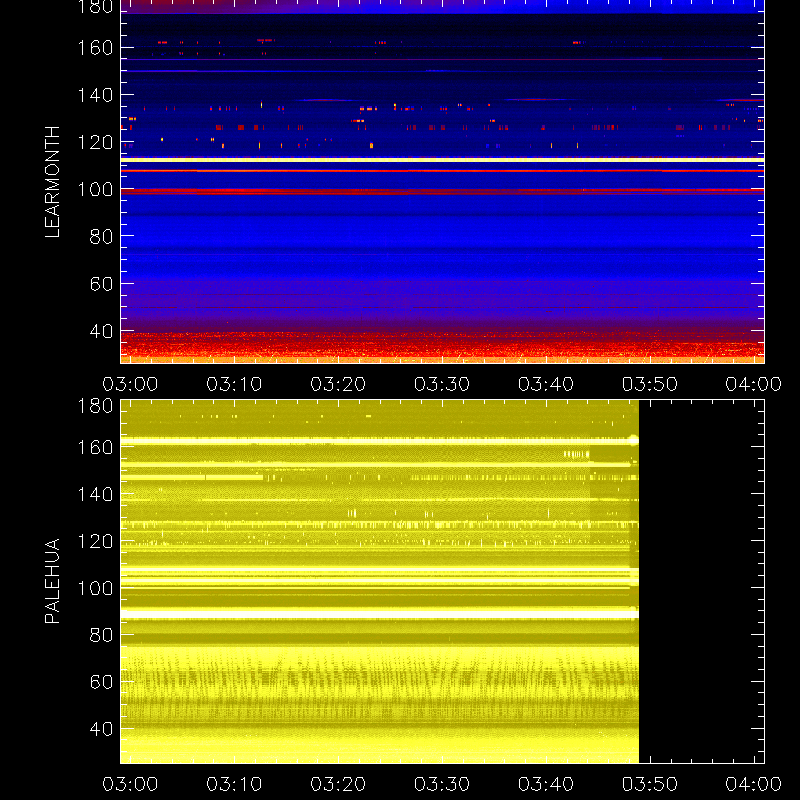Click the 03:00 time label under Palehua plot
Viewport: 800px width, 800px height.
click(130, 784)
